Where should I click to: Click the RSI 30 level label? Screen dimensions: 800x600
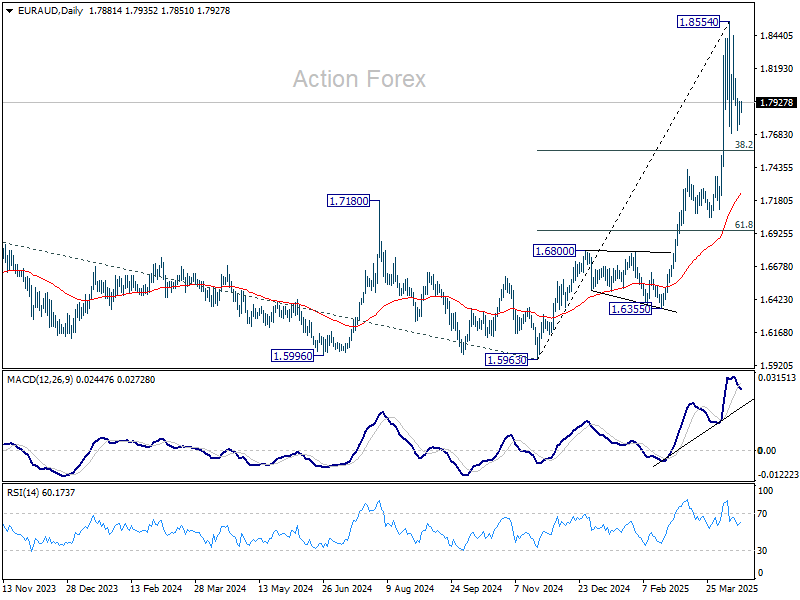point(762,551)
